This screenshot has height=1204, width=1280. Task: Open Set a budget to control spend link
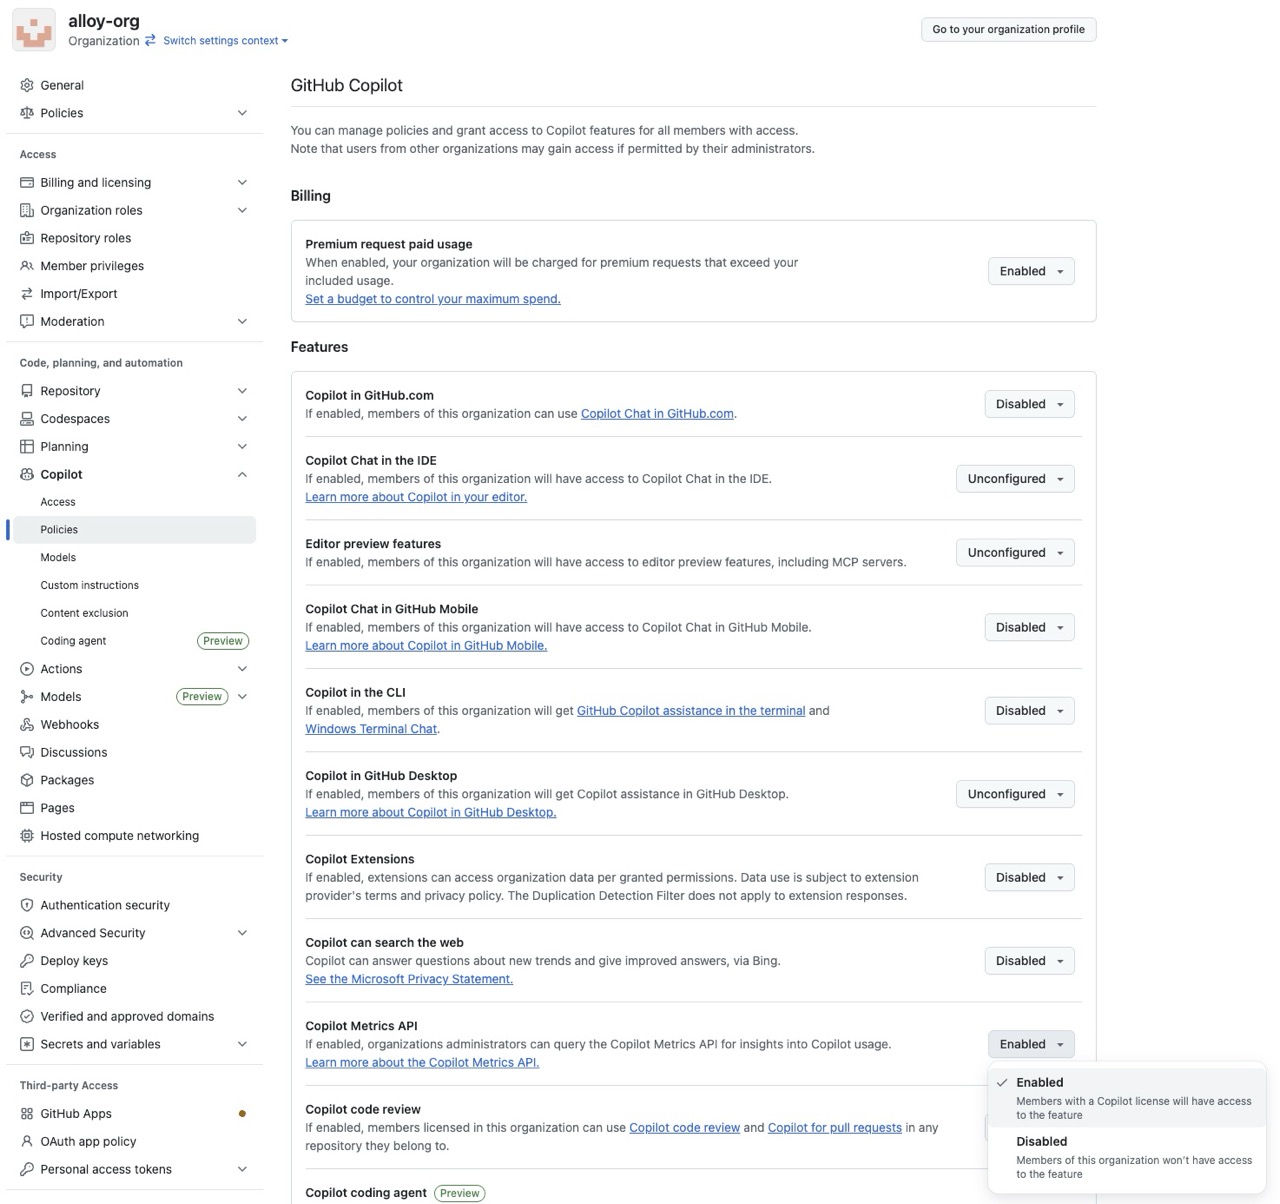(x=432, y=299)
